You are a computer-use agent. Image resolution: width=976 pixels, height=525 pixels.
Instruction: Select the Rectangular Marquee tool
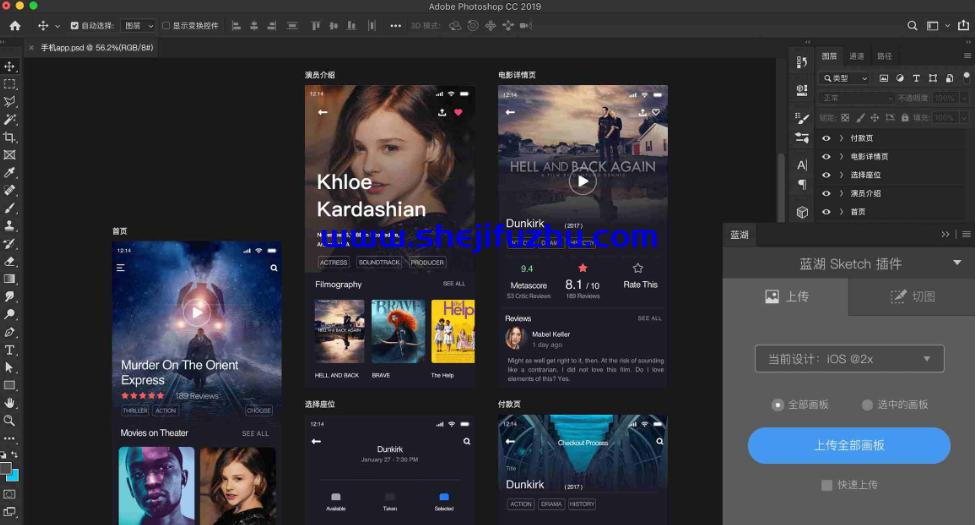click(x=9, y=83)
